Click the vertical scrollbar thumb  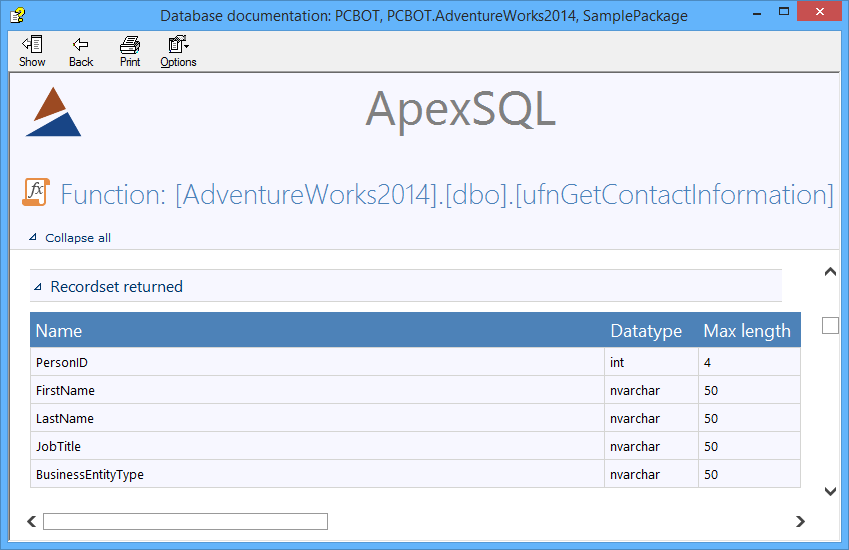[830, 325]
